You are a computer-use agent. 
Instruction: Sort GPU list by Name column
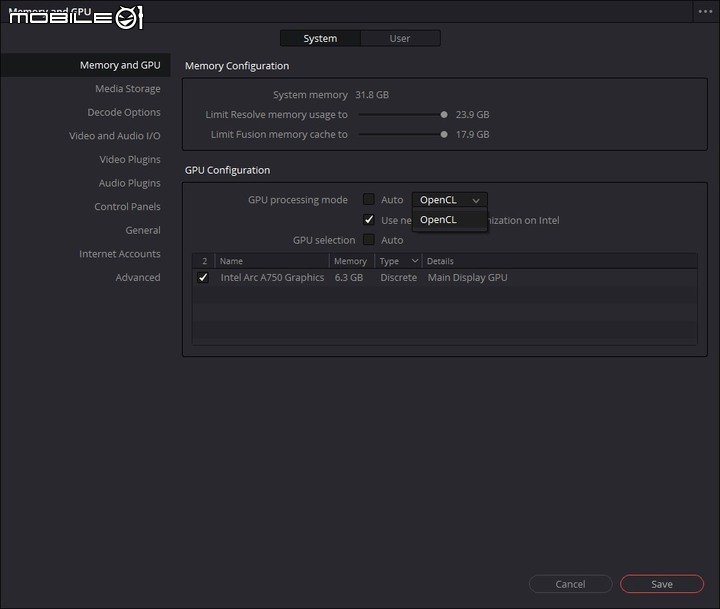click(272, 261)
